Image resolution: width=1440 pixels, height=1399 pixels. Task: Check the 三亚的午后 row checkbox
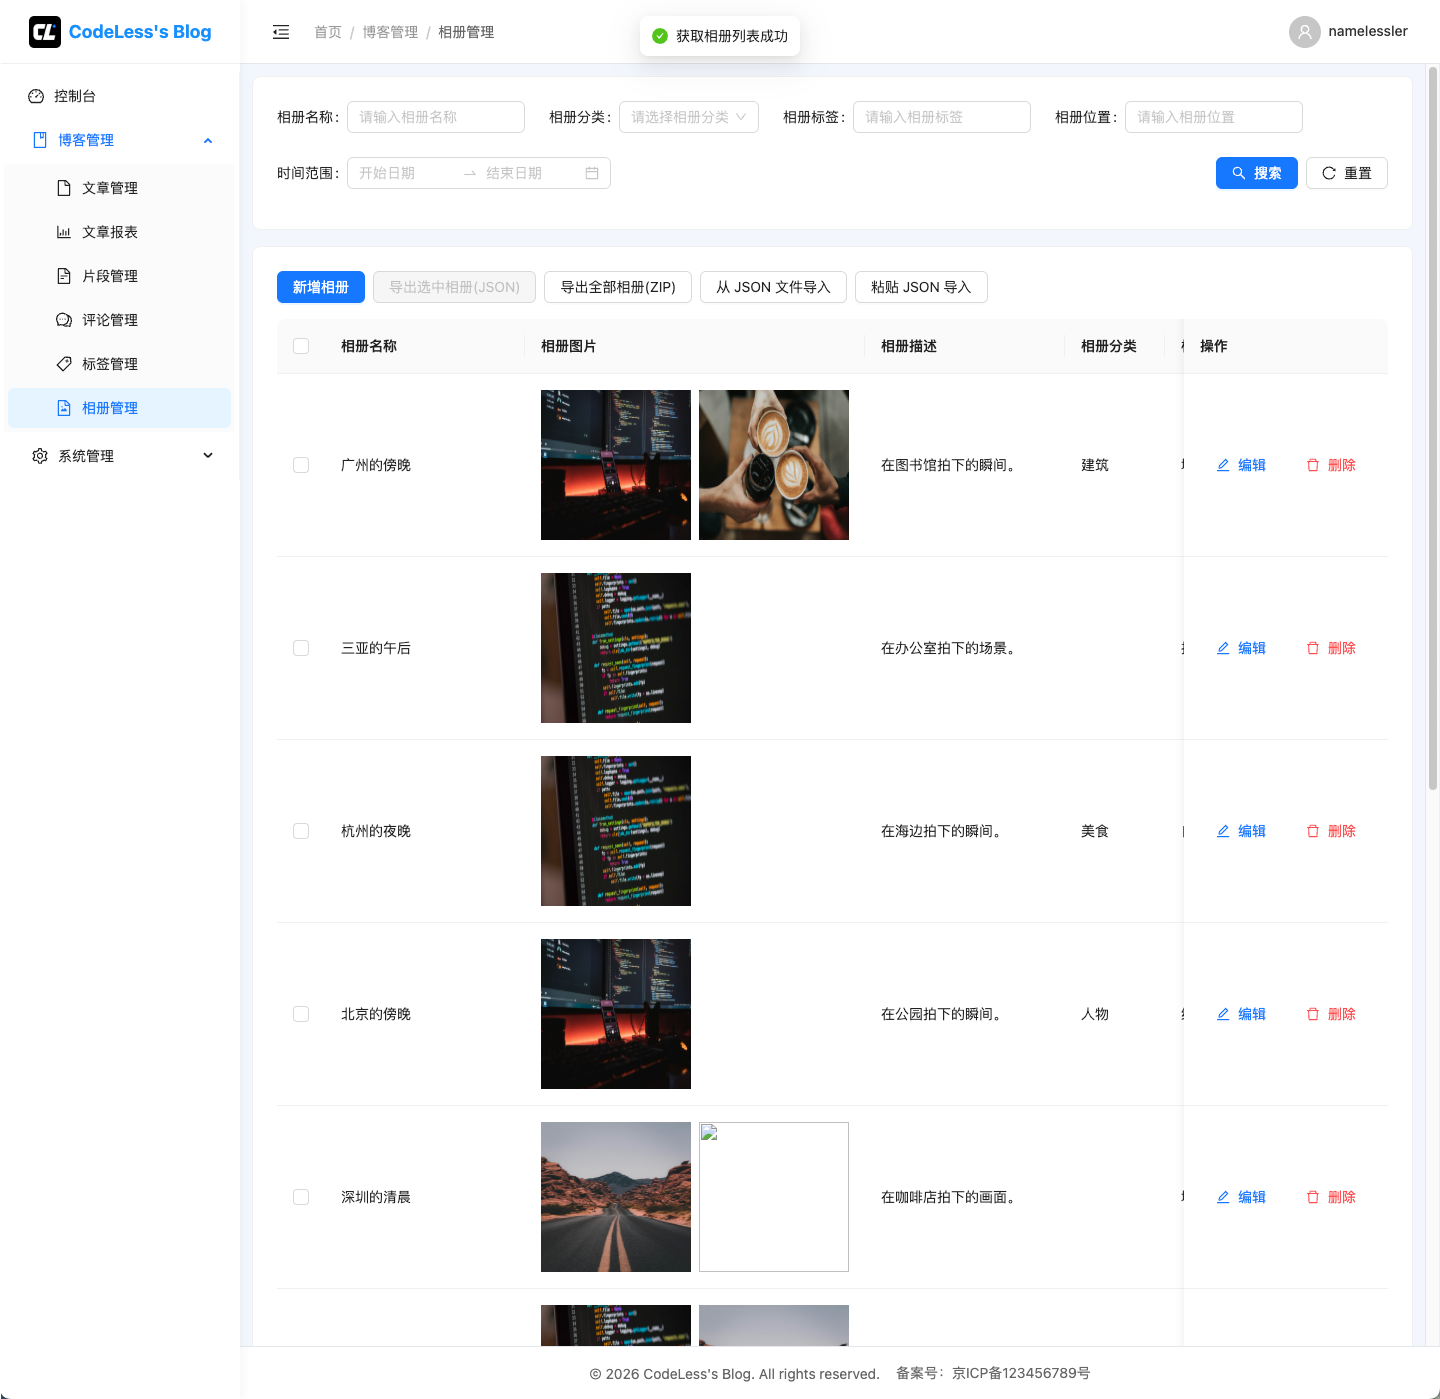301,648
